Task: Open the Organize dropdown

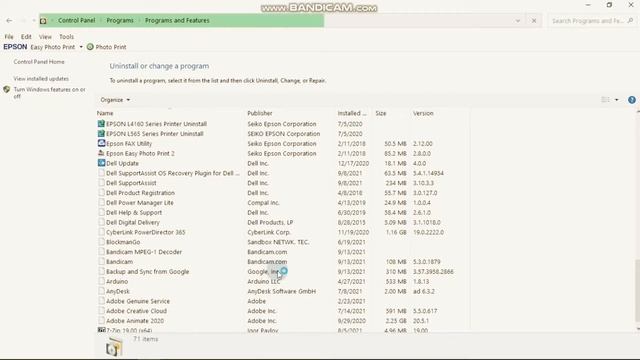Action: (115, 100)
